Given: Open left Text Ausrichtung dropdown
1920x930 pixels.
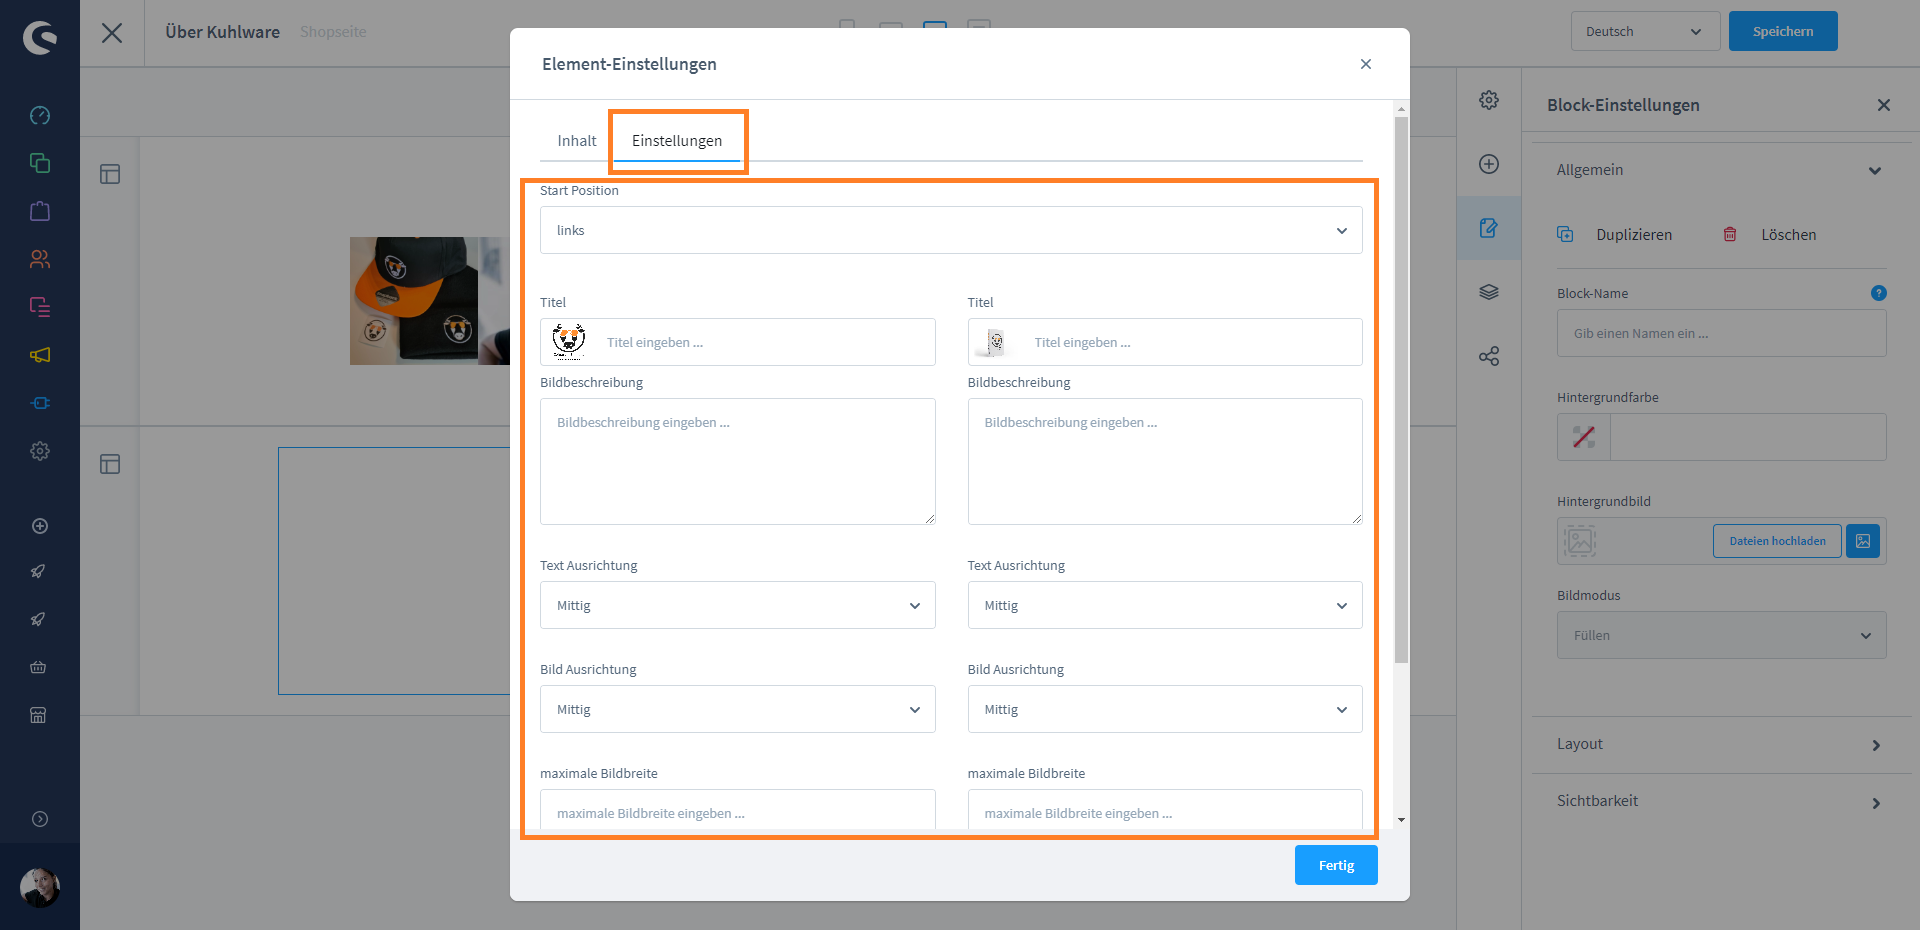Looking at the screenshot, I should 738,605.
